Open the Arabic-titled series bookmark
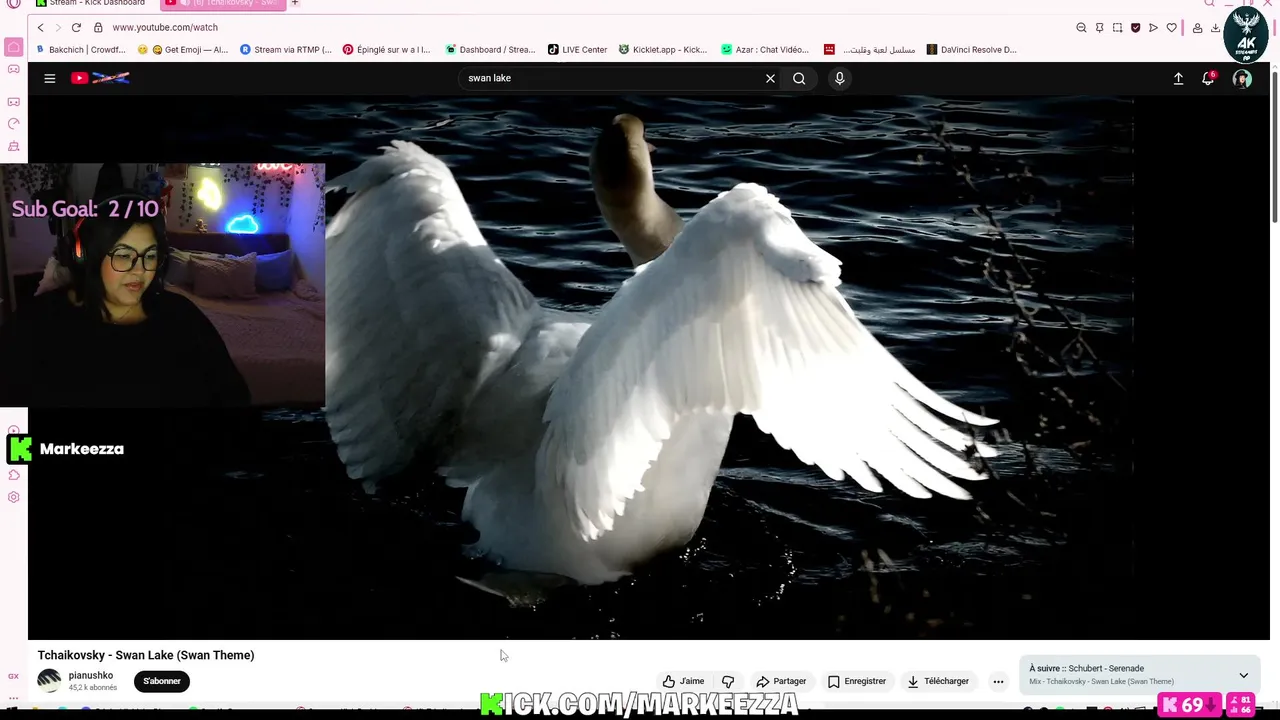 click(869, 49)
